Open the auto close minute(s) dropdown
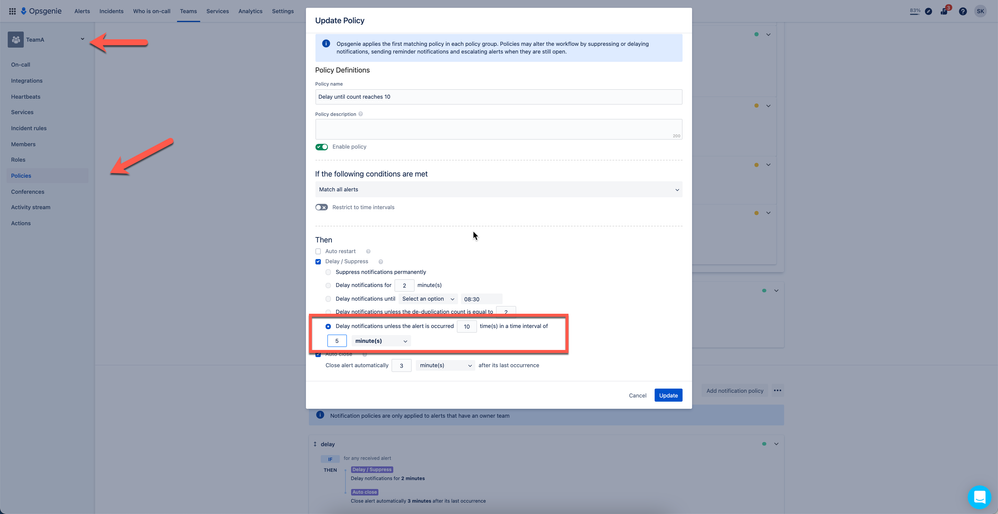 (446, 366)
